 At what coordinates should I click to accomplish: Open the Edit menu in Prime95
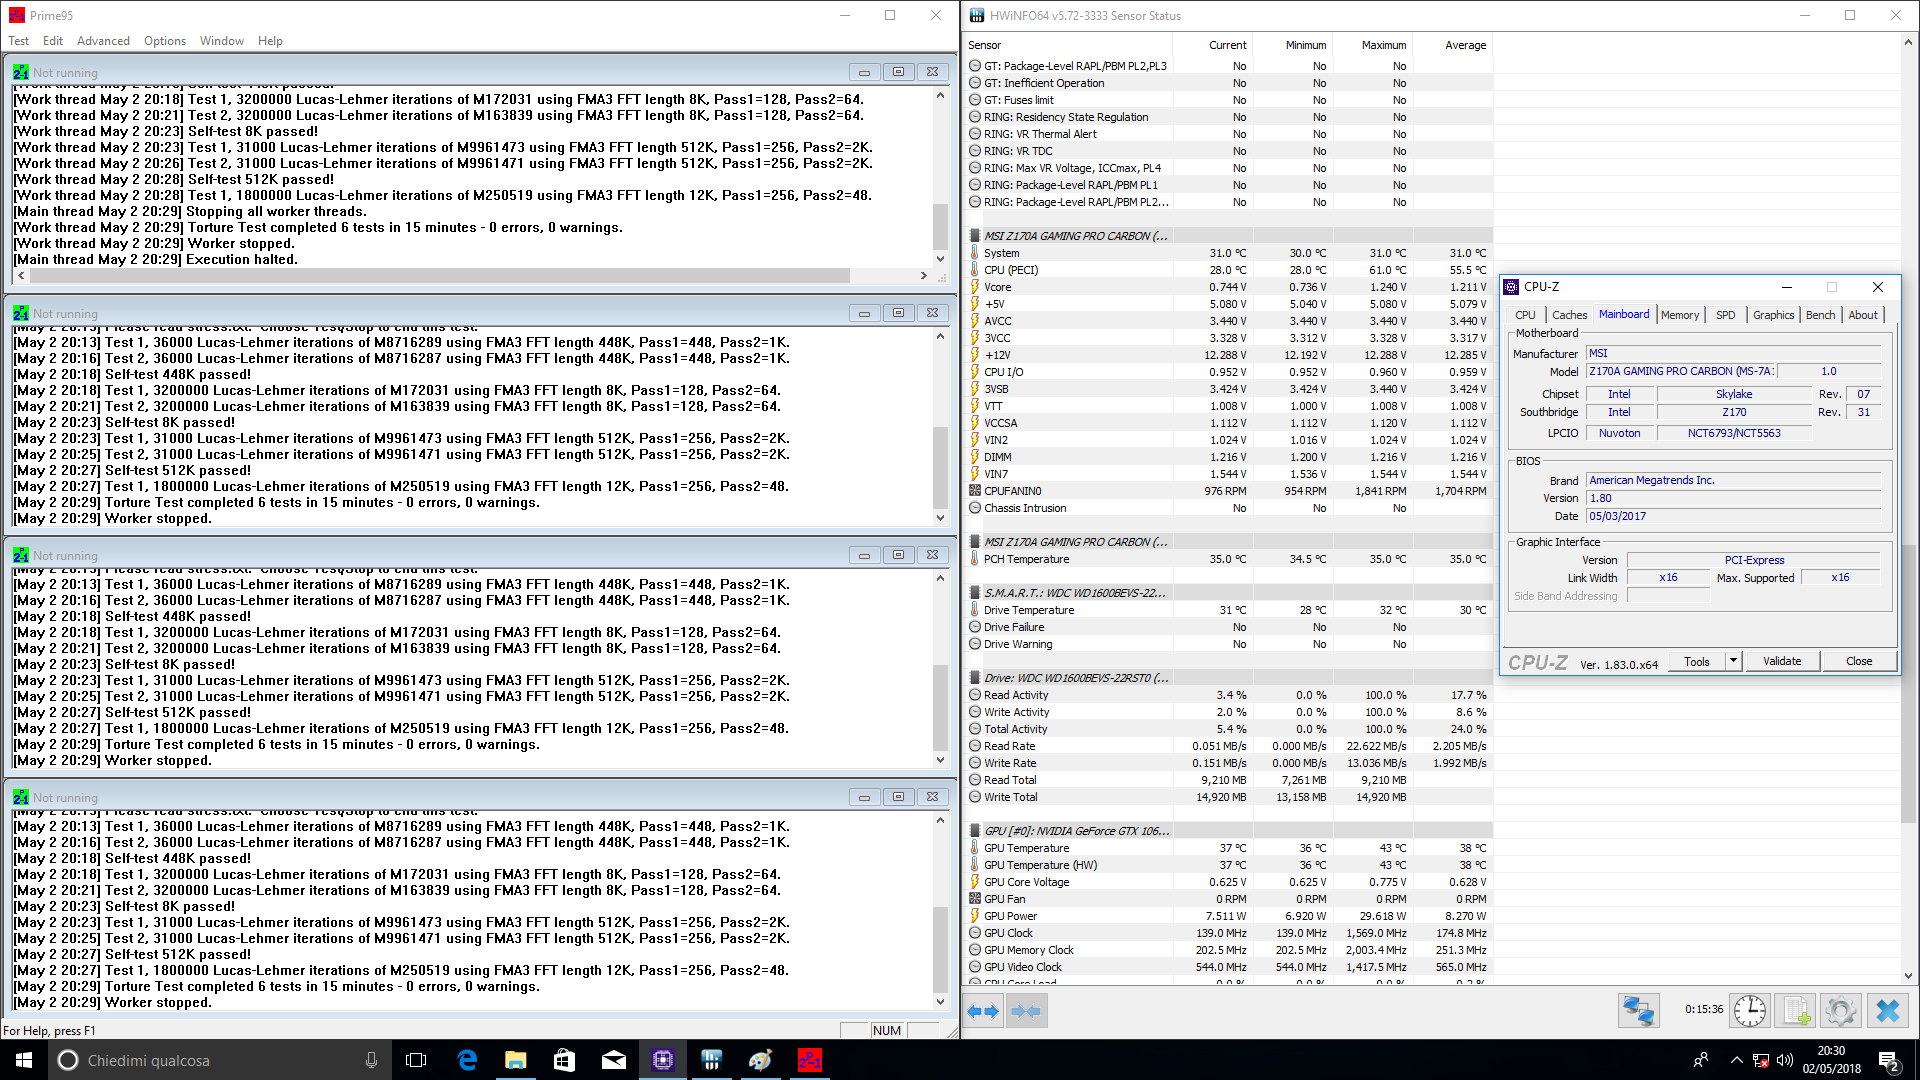[x=53, y=41]
